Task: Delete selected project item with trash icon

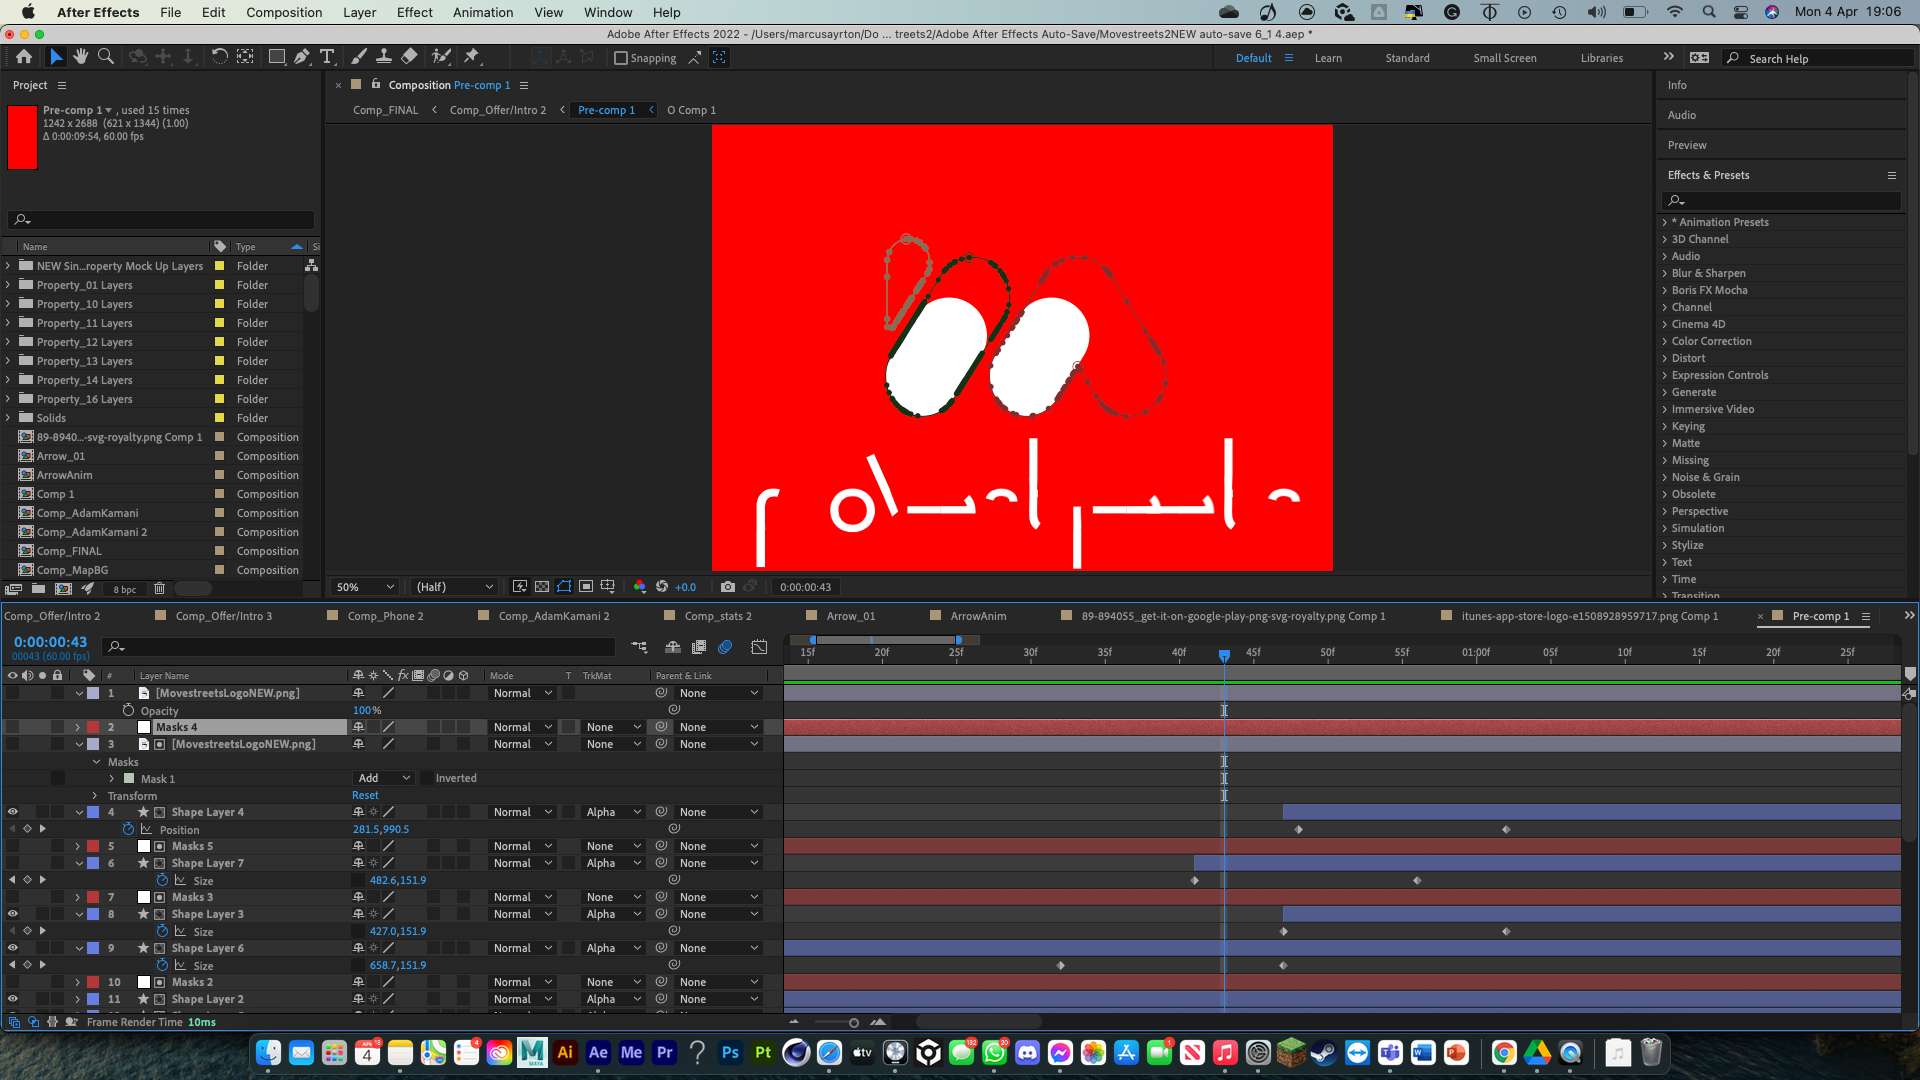Action: coord(159,589)
